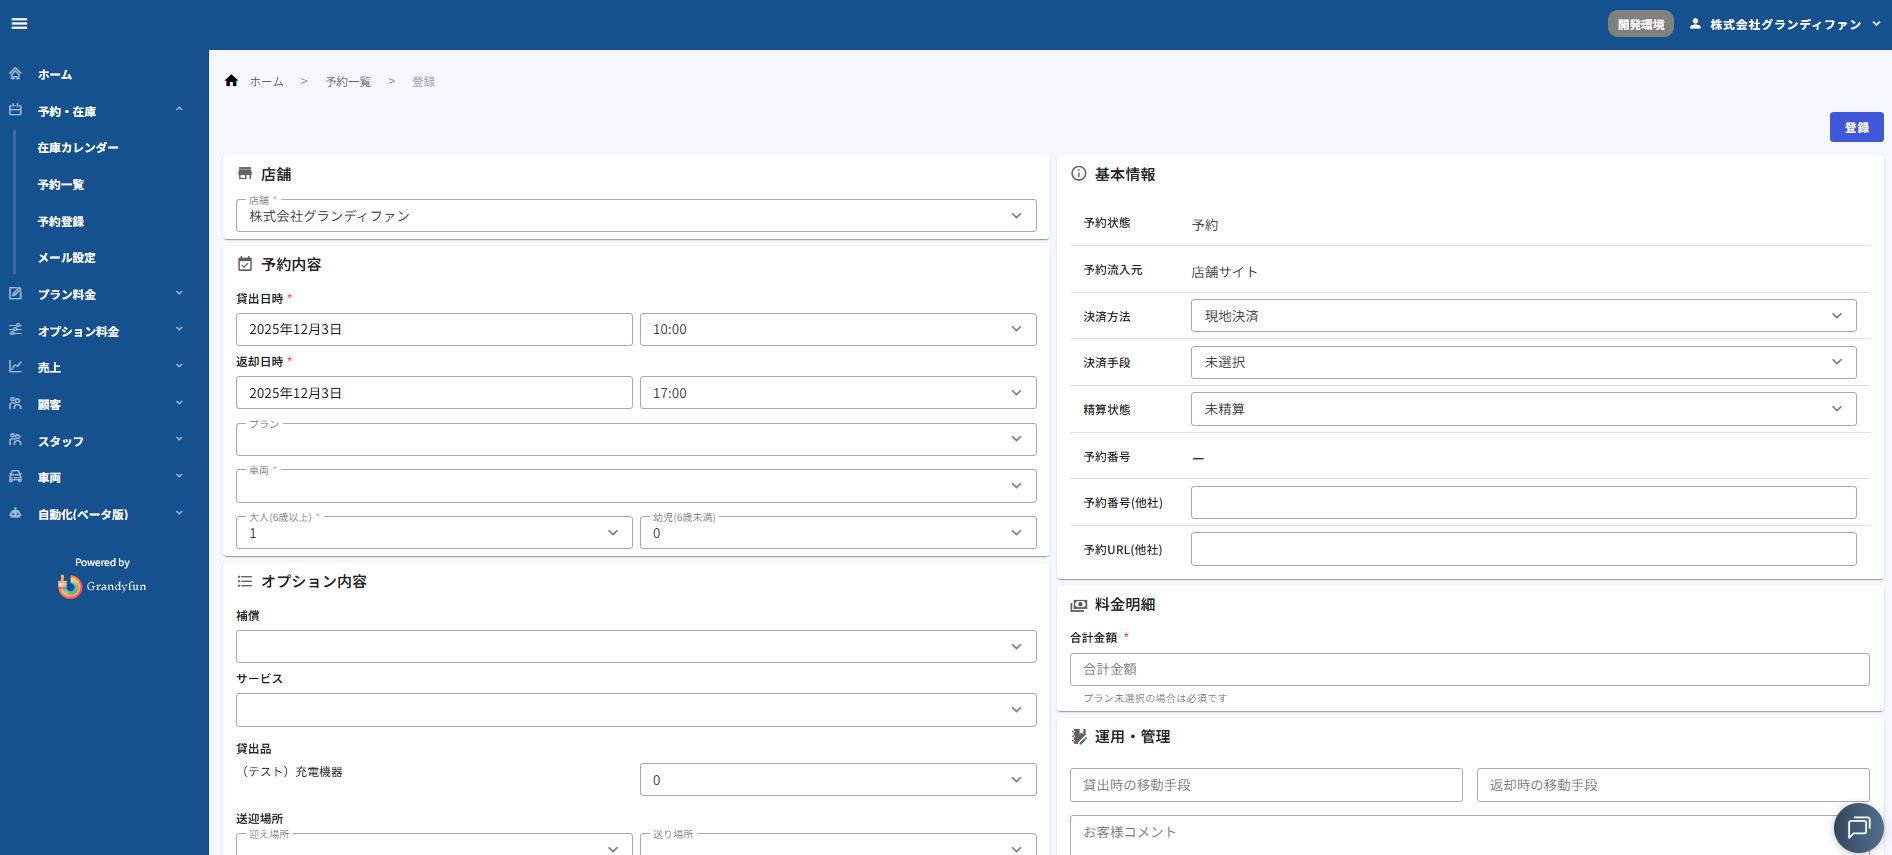This screenshot has height=855, width=1892.
Task: Click the Grandyfun logo
Action: pyautogui.click(x=102, y=586)
